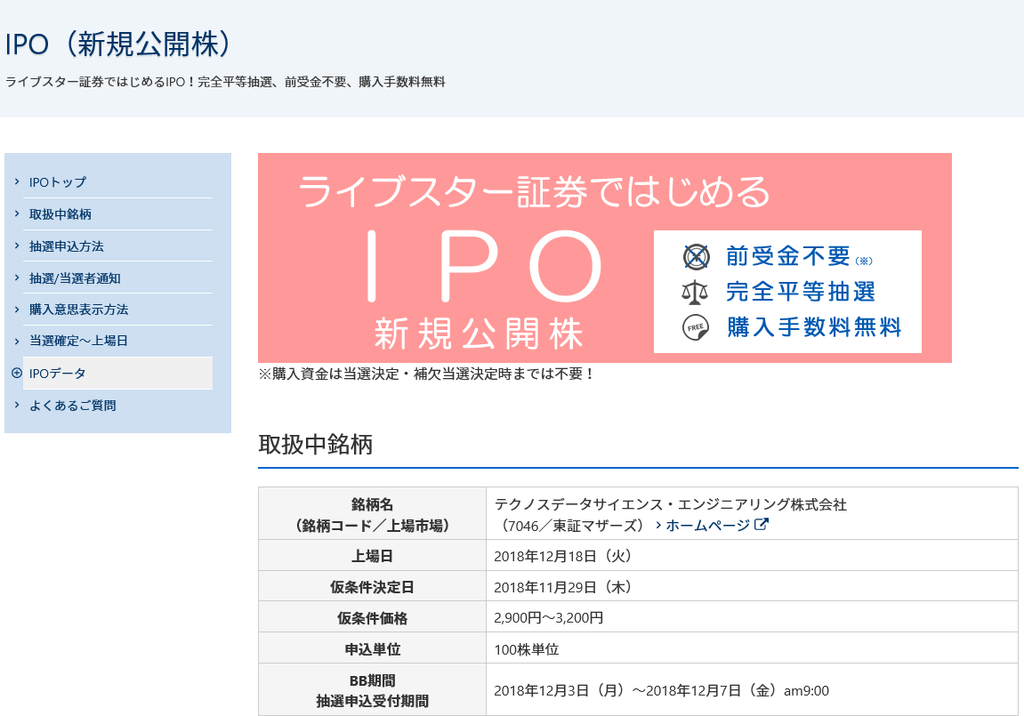Open よくあるご質問 sidebar link

pyautogui.click(x=72, y=406)
